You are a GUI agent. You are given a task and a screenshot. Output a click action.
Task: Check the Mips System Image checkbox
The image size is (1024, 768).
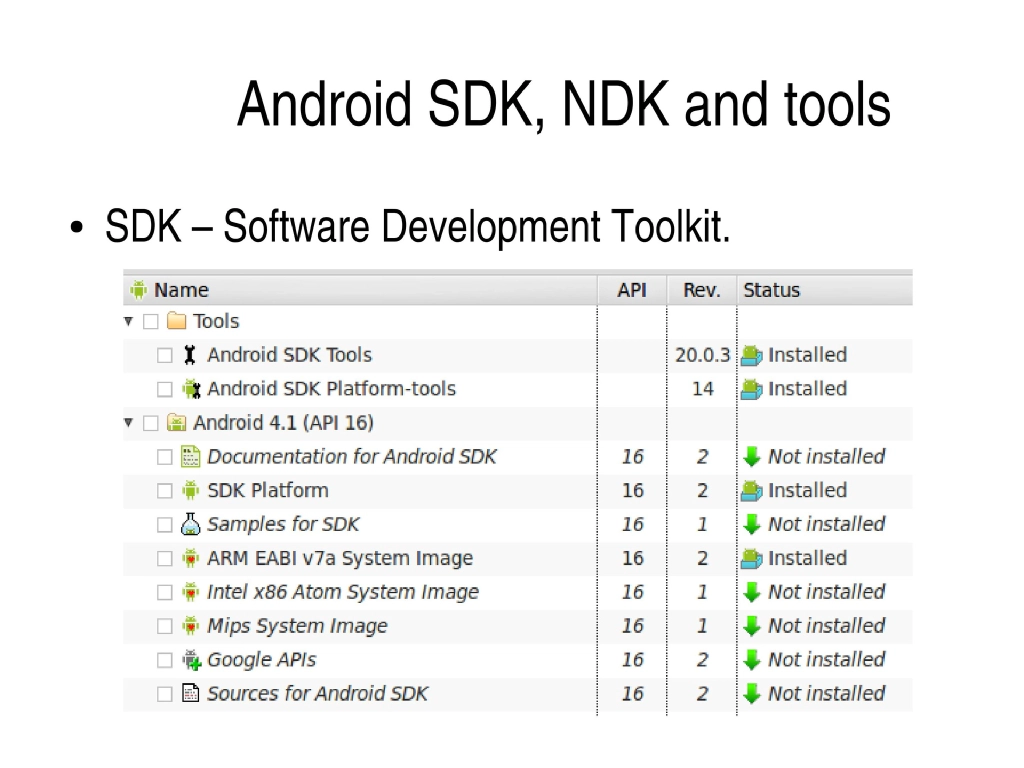point(165,626)
